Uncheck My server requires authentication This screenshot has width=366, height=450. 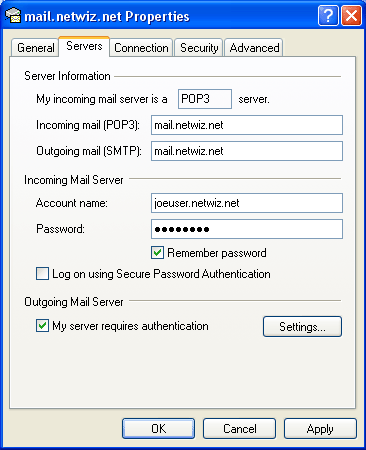click(42, 326)
